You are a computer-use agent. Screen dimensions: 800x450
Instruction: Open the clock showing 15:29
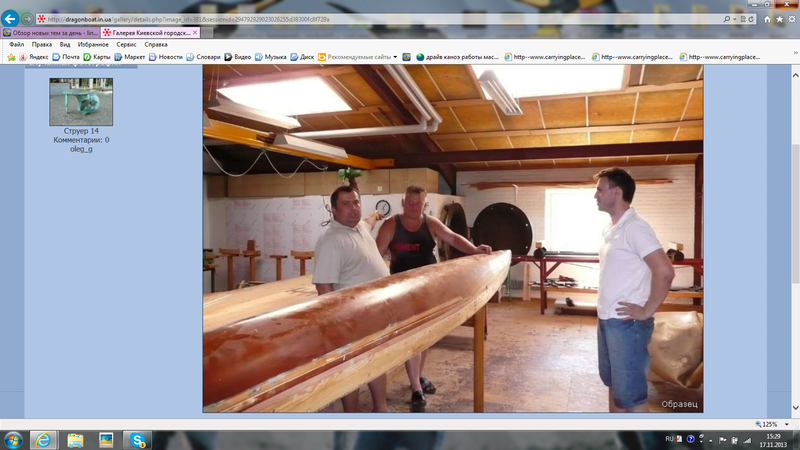pyautogui.click(x=773, y=440)
